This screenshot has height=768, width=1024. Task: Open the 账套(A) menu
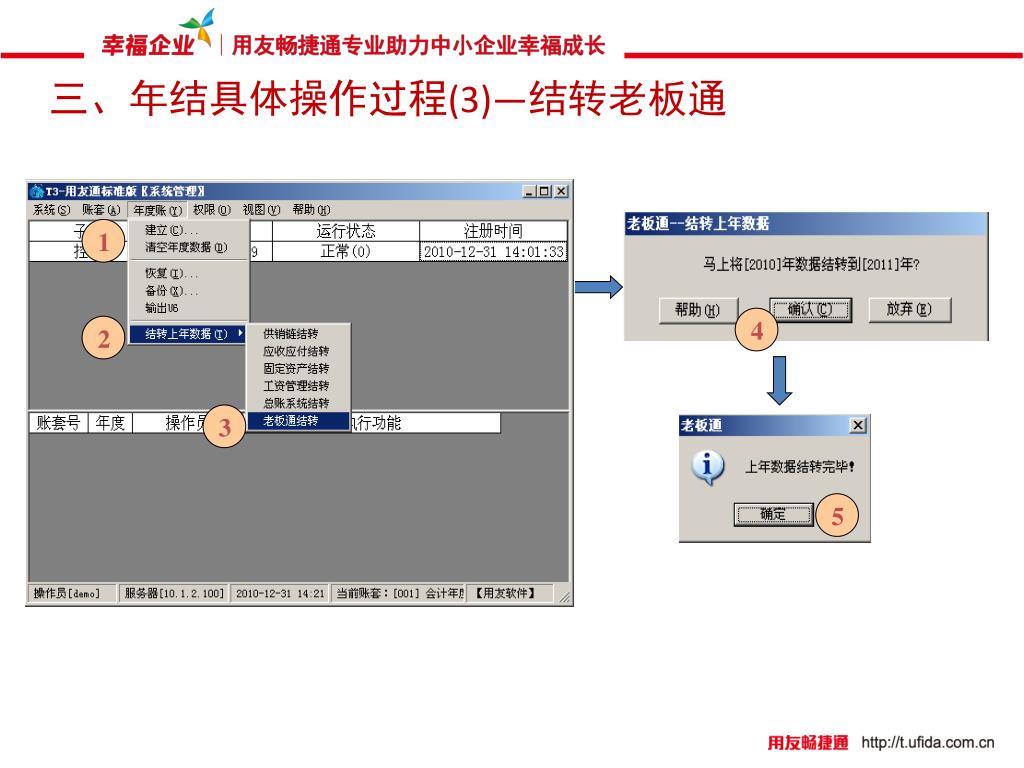pos(101,210)
